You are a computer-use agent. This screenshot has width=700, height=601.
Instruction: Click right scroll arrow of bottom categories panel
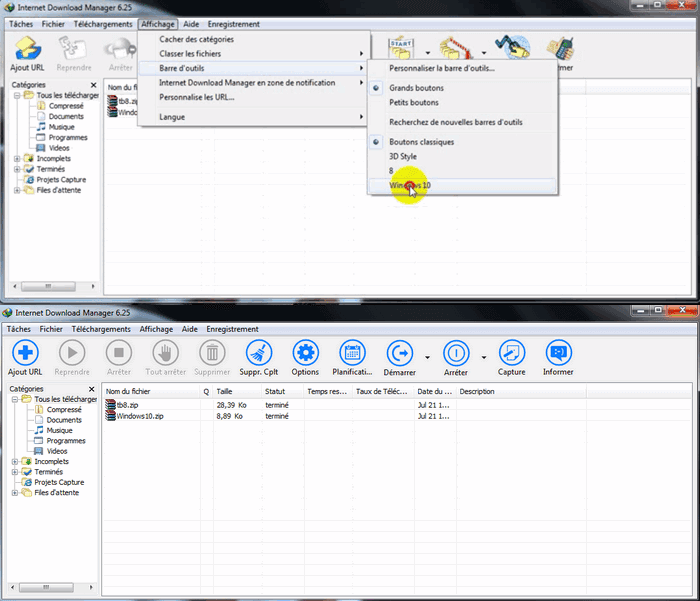pyautogui.click(x=91, y=587)
